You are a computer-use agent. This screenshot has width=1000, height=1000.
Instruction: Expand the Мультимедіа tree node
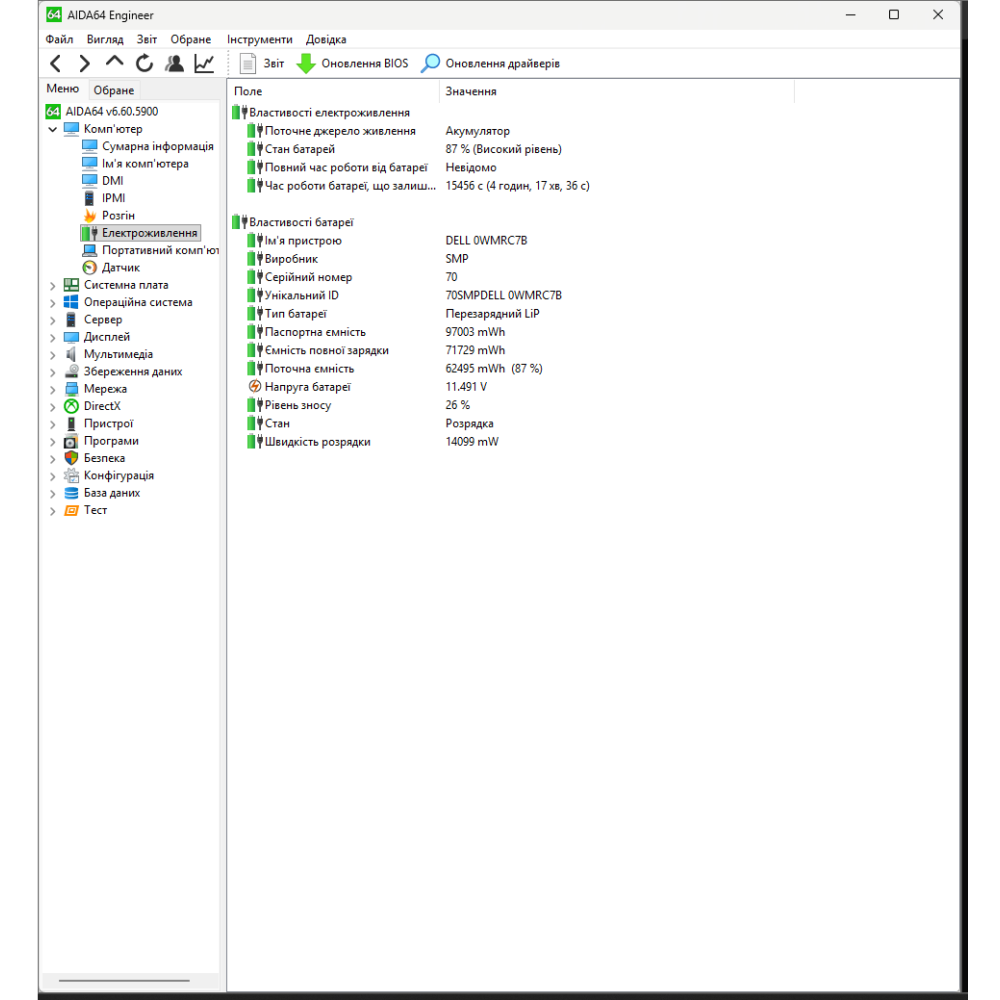click(53, 354)
